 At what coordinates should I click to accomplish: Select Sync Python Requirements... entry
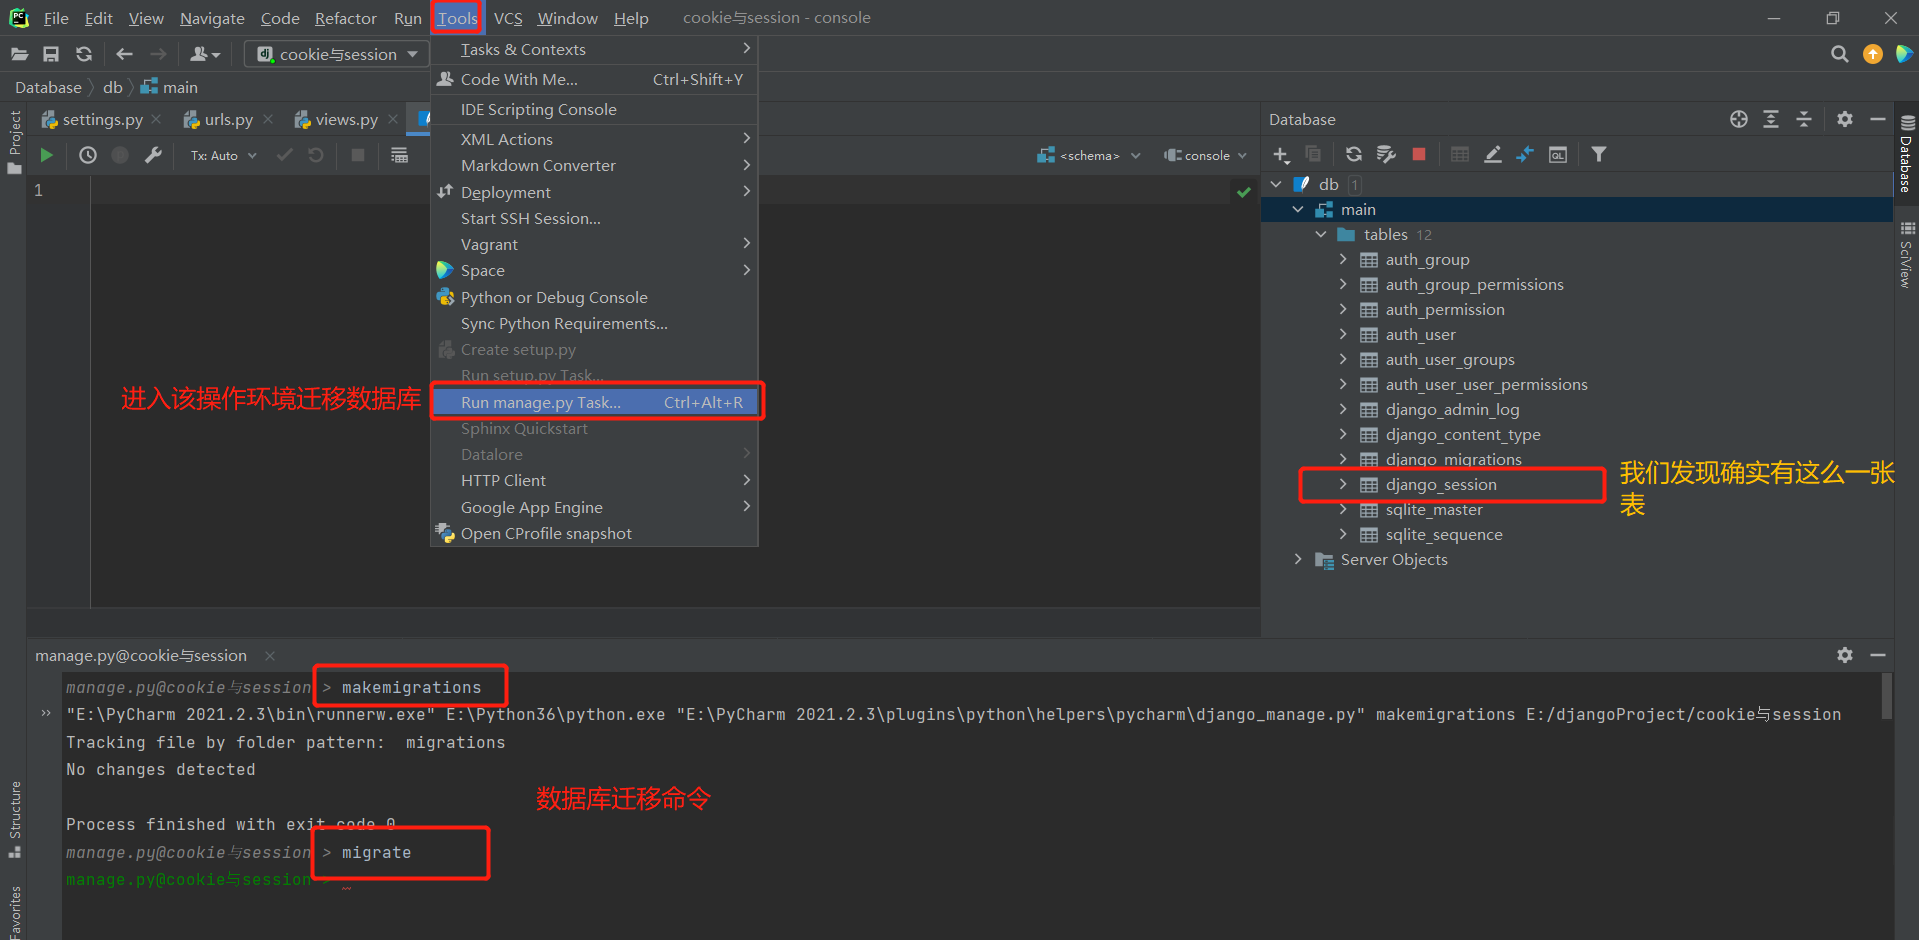[x=595, y=323]
